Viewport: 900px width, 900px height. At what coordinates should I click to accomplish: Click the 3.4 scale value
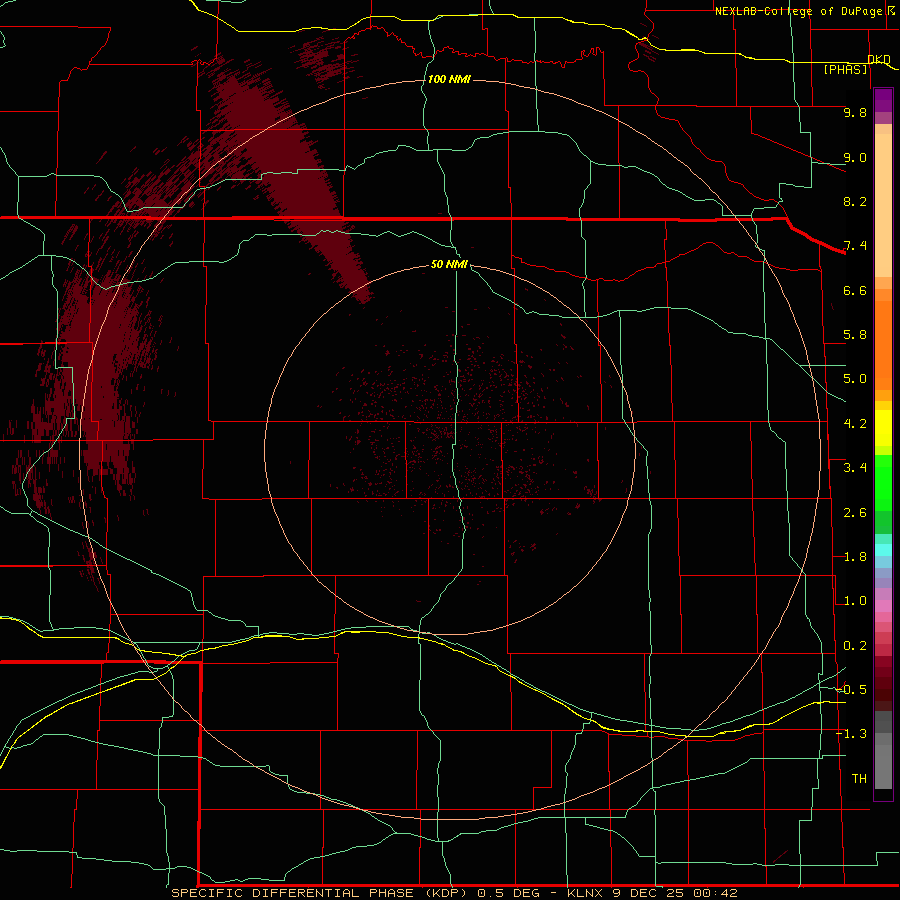click(855, 468)
